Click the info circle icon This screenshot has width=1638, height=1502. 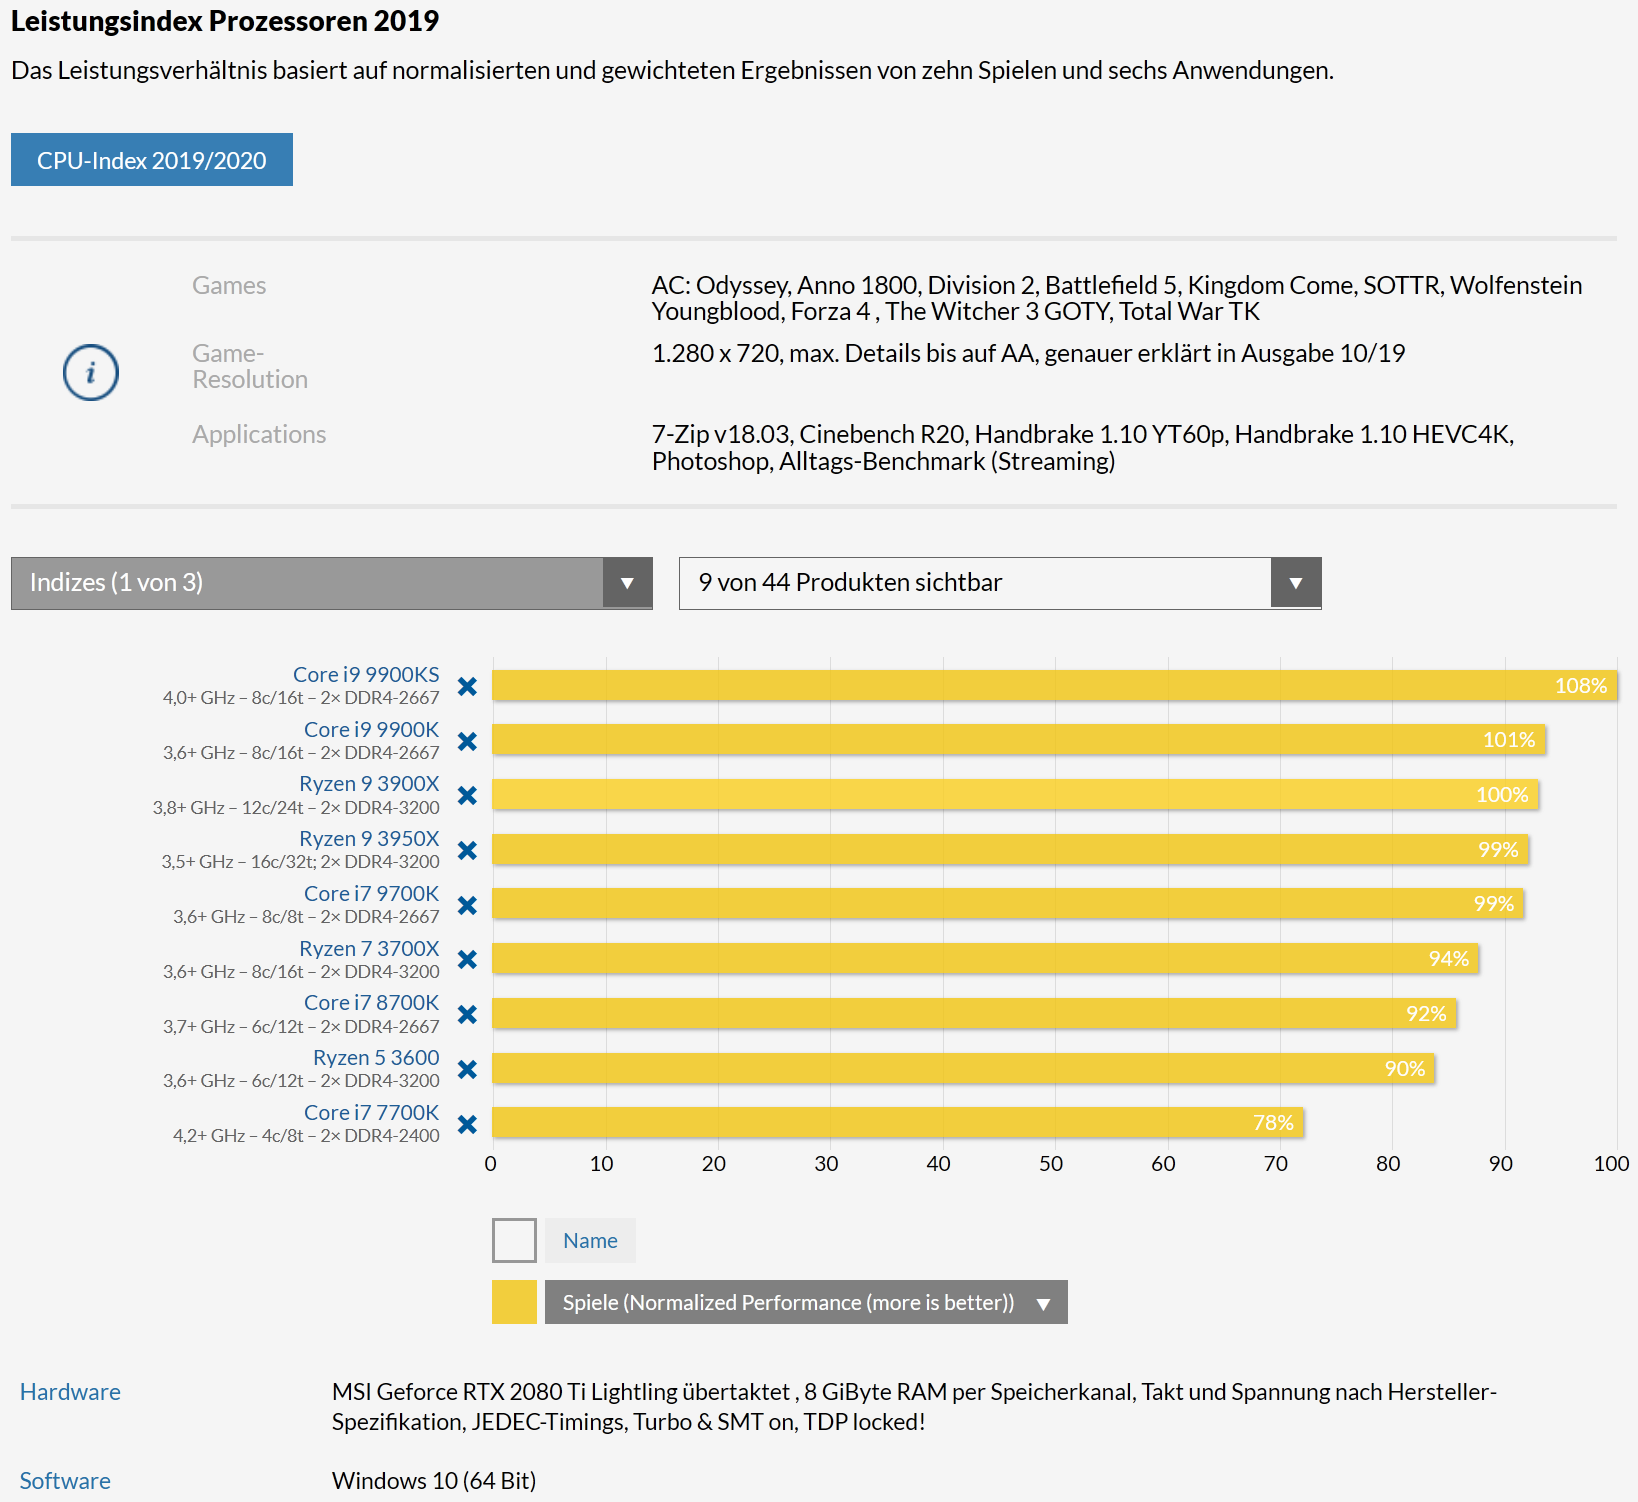(x=91, y=372)
